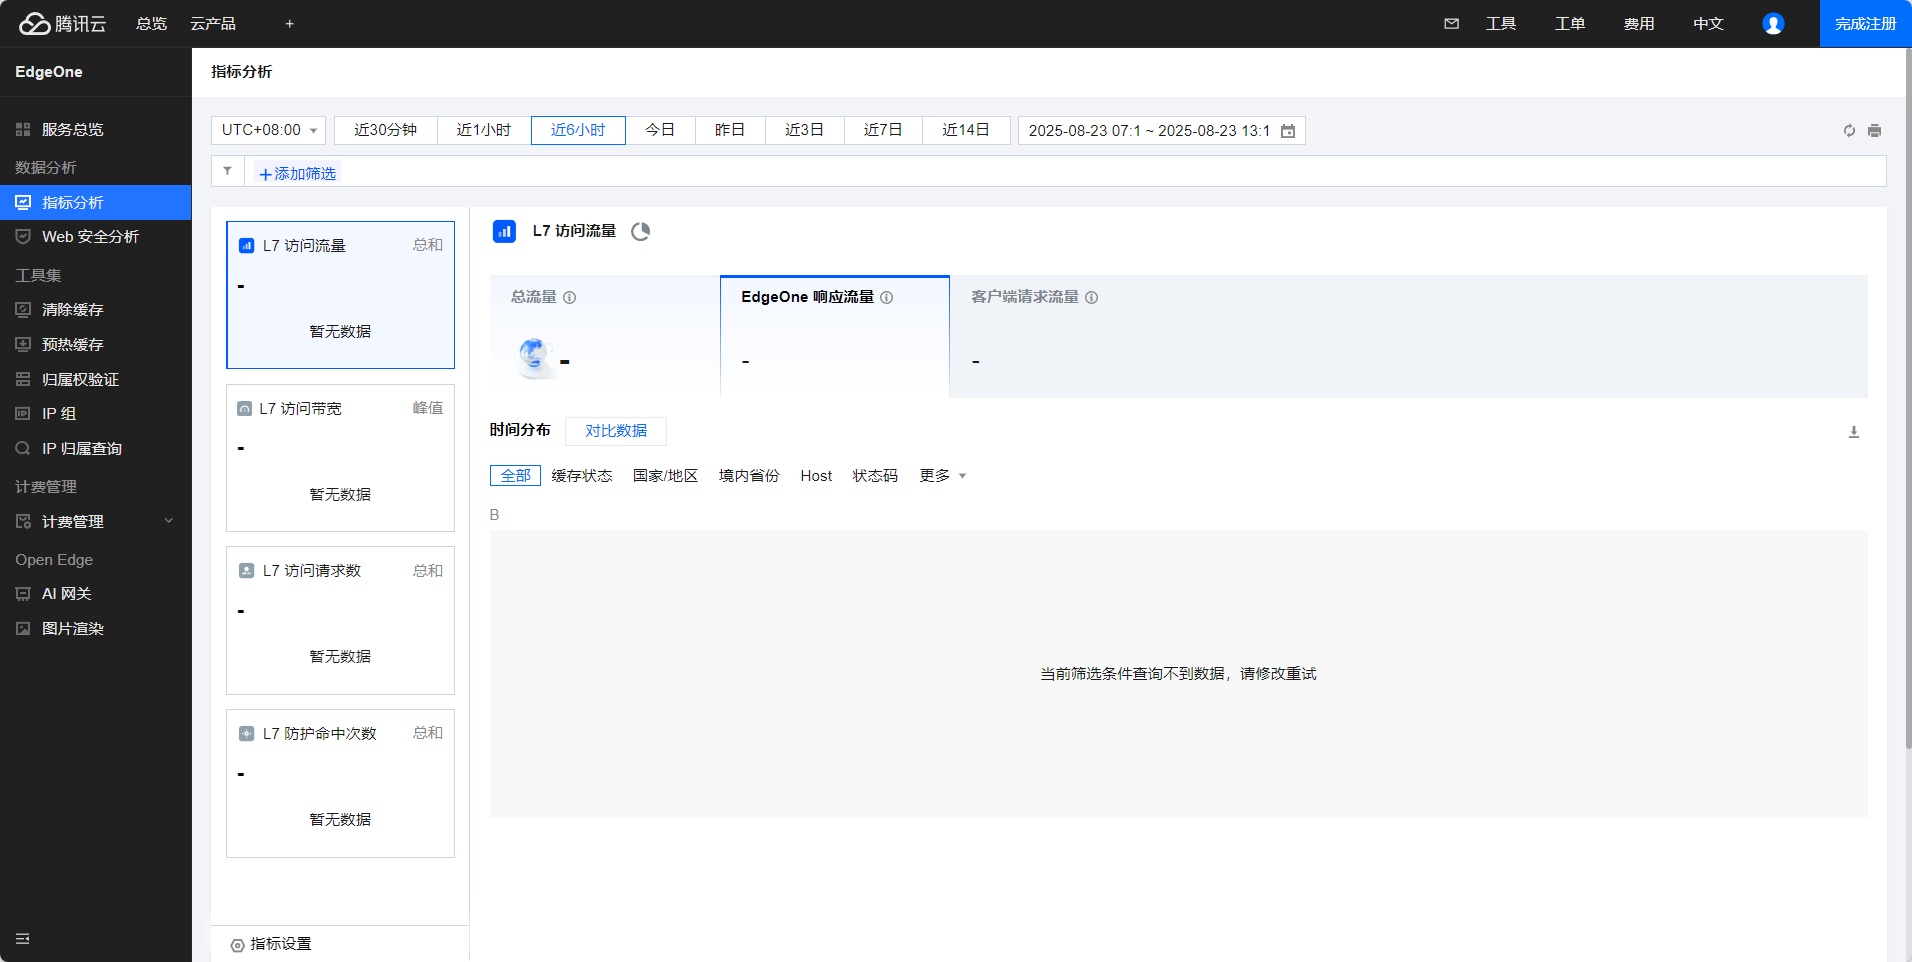Screen dimensions: 1912x962
Task: Click the 完成注册 button
Action: (x=1865, y=24)
